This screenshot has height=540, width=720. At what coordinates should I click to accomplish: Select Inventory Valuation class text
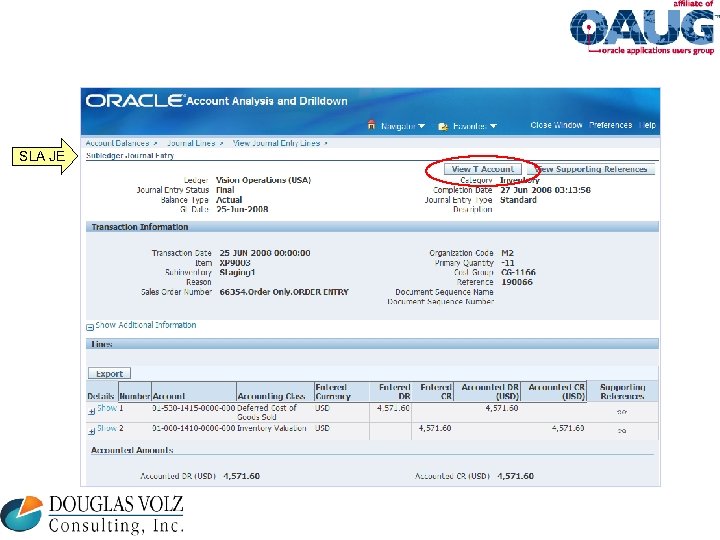pyautogui.click(x=271, y=428)
